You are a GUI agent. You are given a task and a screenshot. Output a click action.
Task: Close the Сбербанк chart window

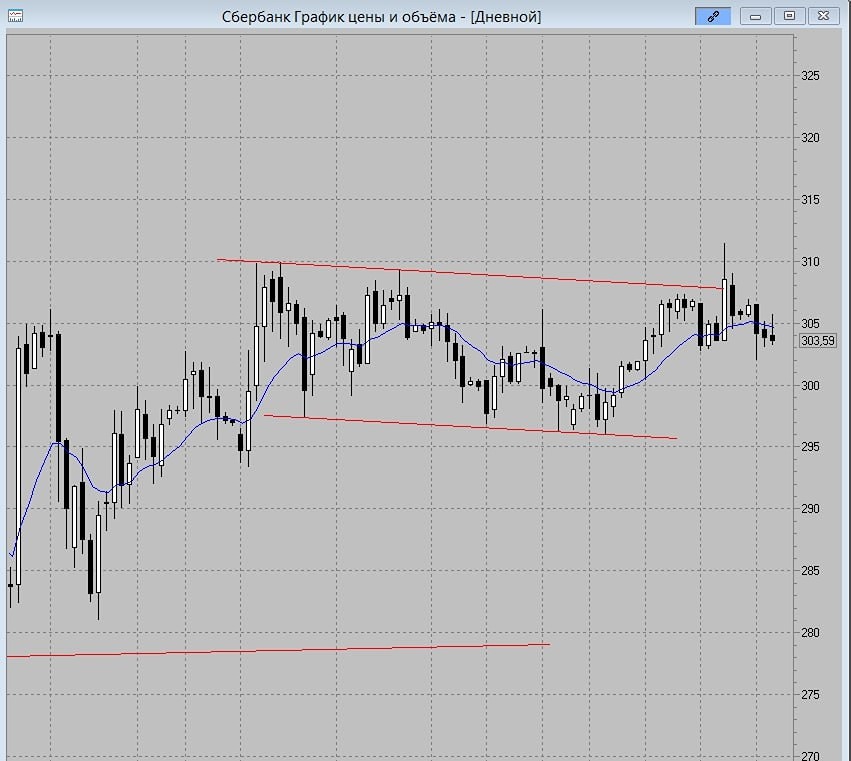[x=823, y=16]
